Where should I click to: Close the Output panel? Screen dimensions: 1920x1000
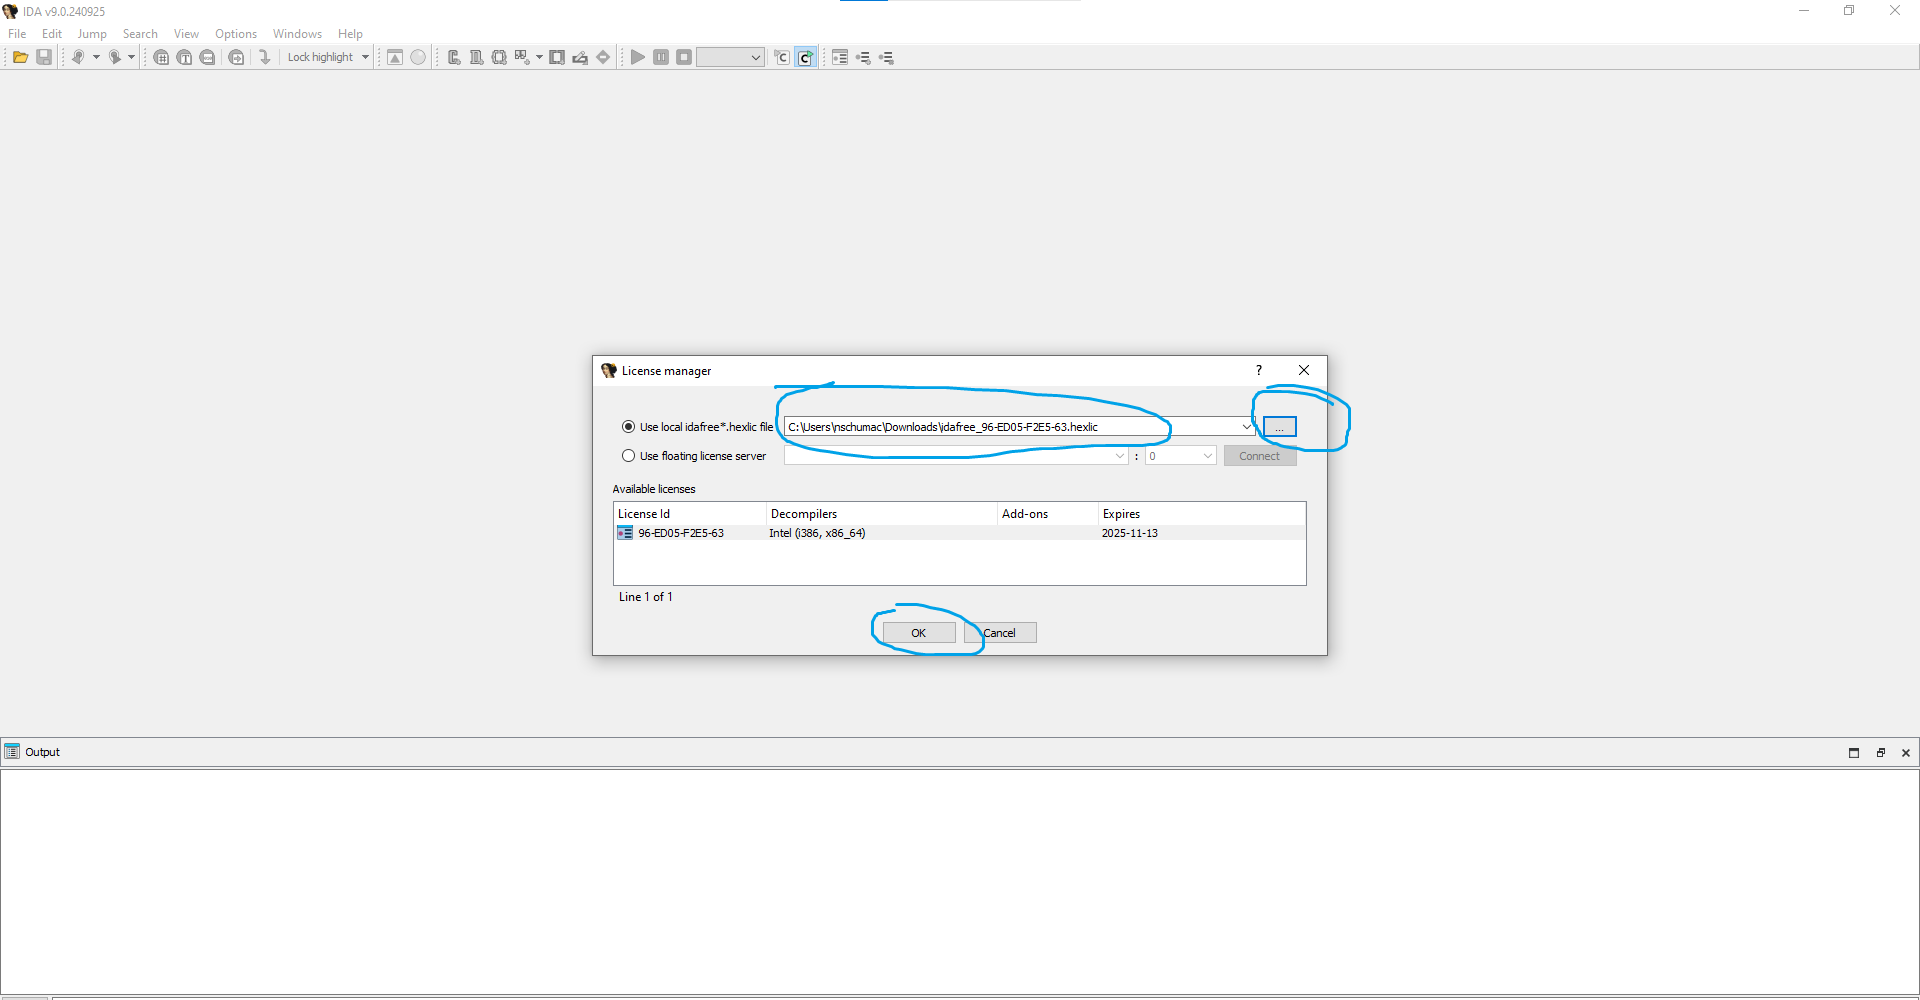pos(1906,752)
